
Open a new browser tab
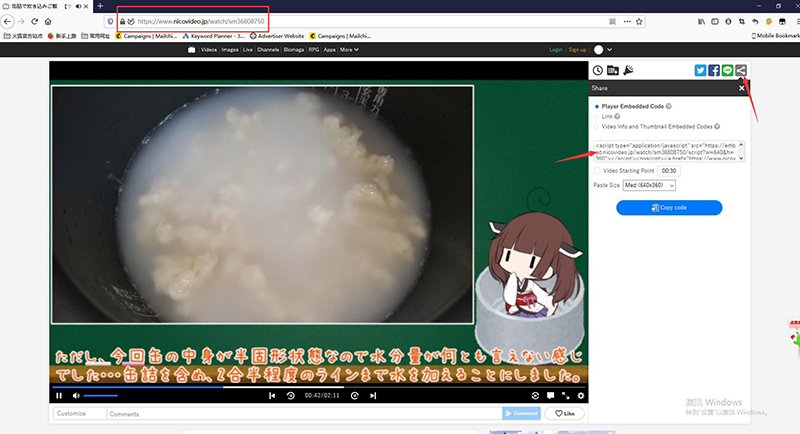pyautogui.click(x=100, y=6)
